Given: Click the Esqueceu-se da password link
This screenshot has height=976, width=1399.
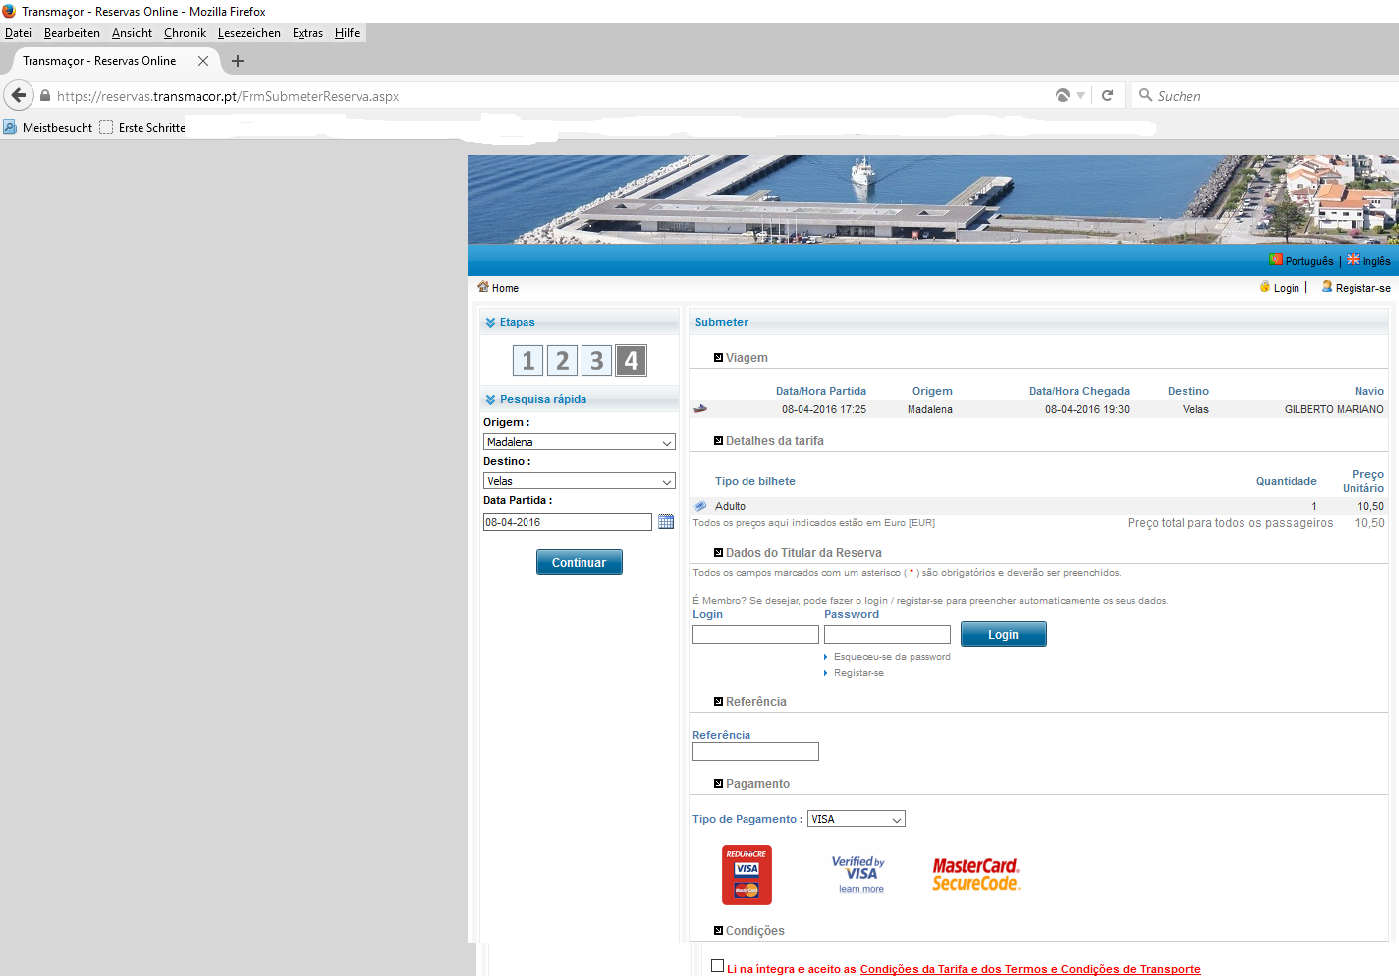Looking at the screenshot, I should [x=892, y=657].
